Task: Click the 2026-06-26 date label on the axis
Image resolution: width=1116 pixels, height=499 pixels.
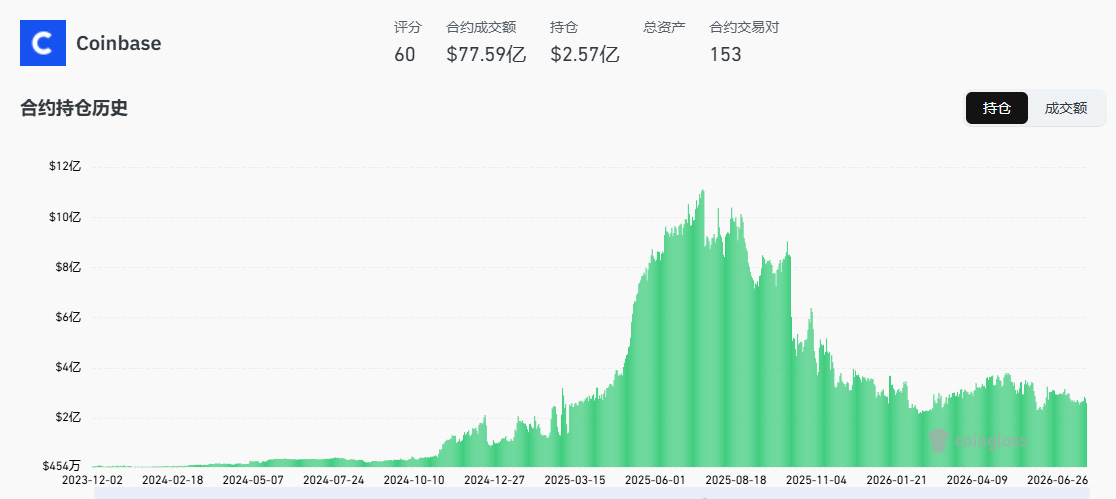Action: pyautogui.click(x=1057, y=480)
